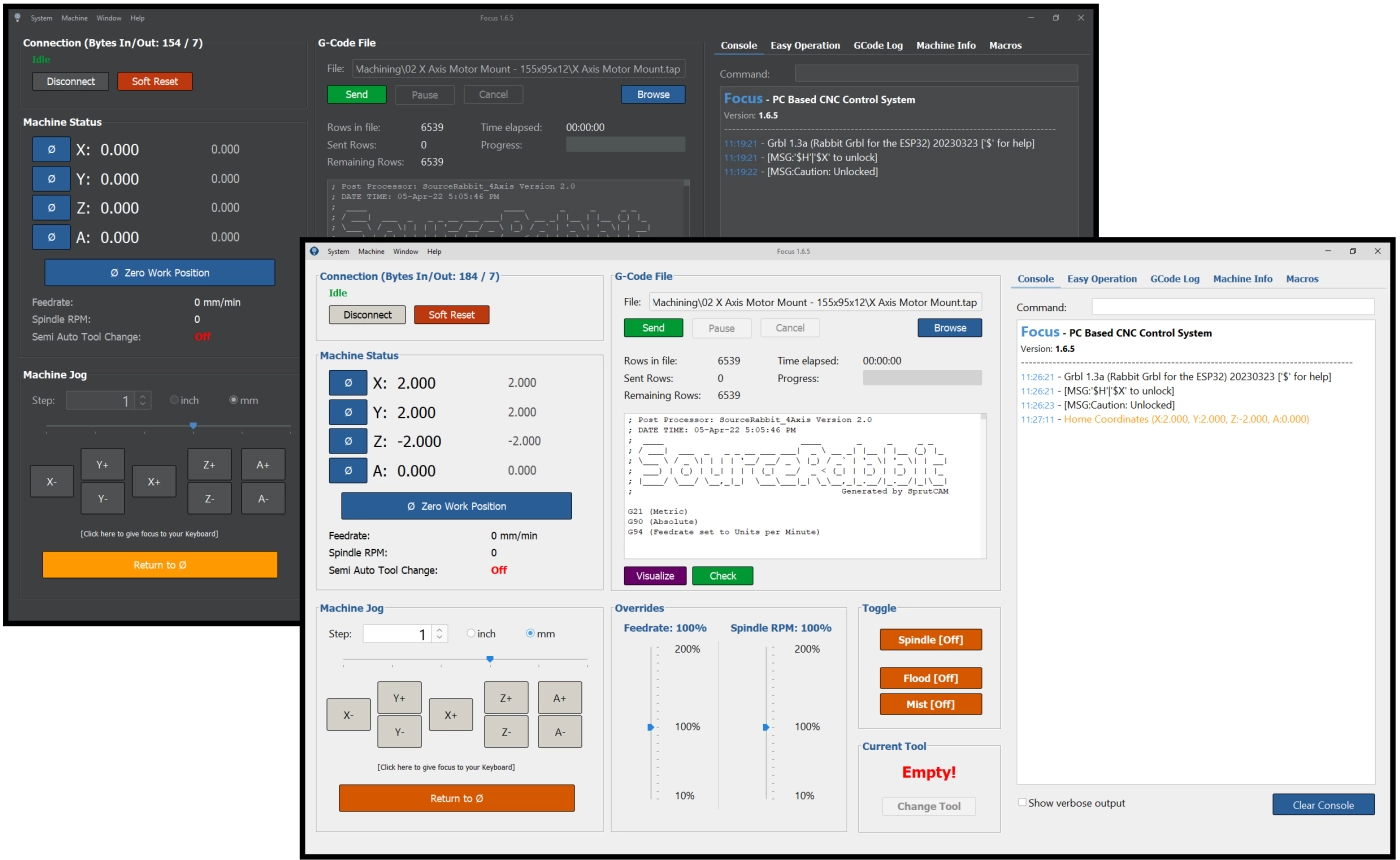Screen dimensions: 1400x860
Task: Switch to Macros tab in light window
Action: 1302,279
